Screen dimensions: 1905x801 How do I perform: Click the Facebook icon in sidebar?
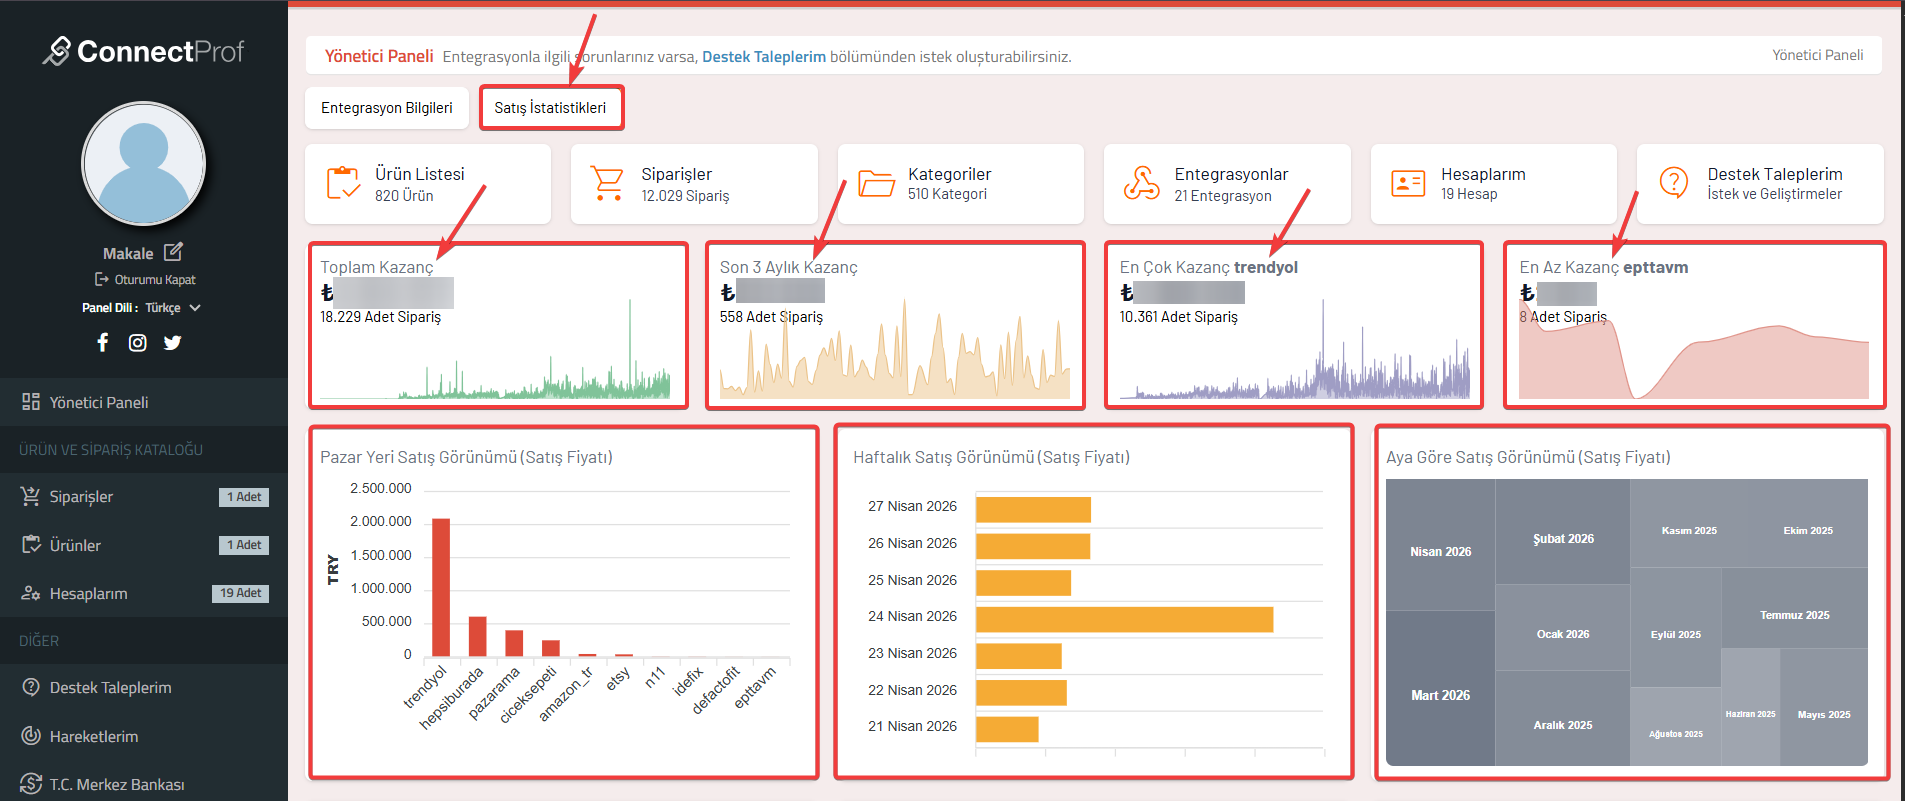click(102, 343)
